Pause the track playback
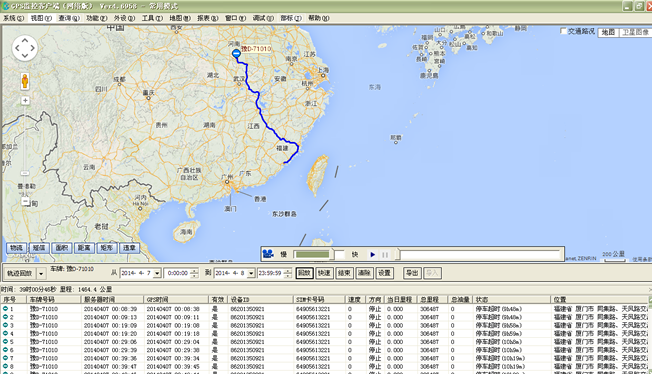This screenshot has height=374, width=652. point(385,255)
